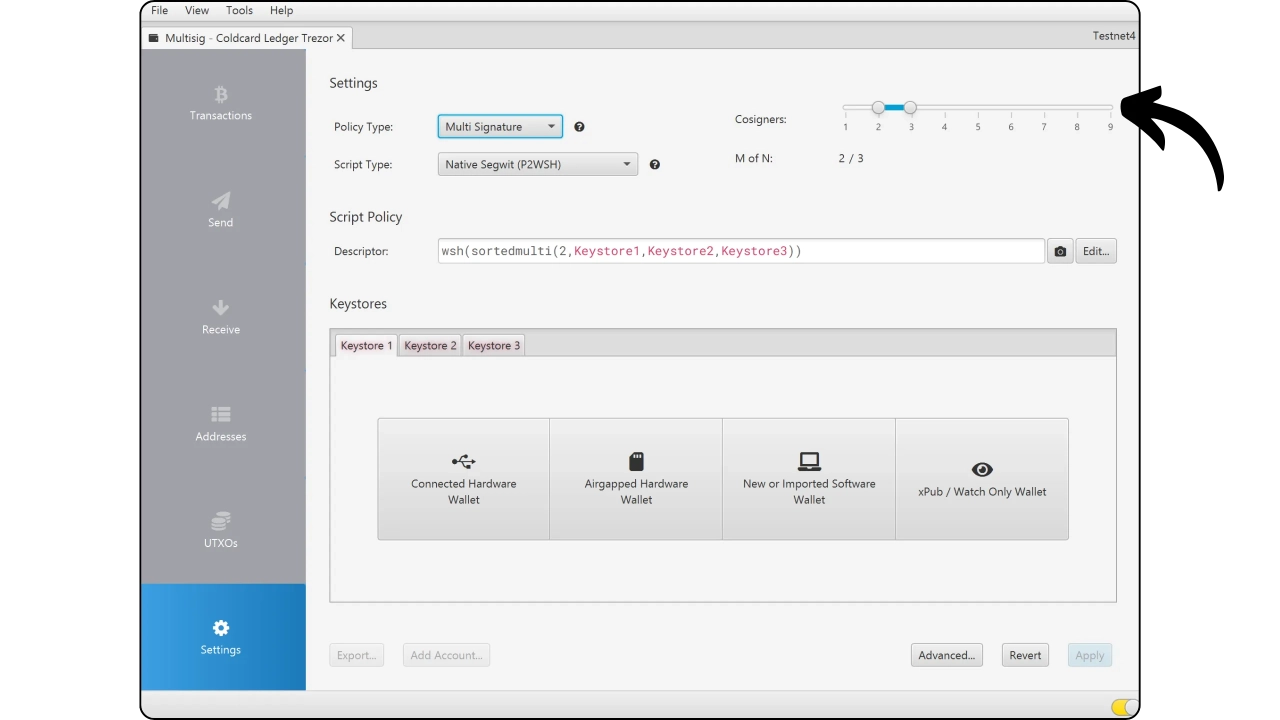The height and width of the screenshot is (720, 1280).
Task: Open the Help menu
Action: point(281,10)
